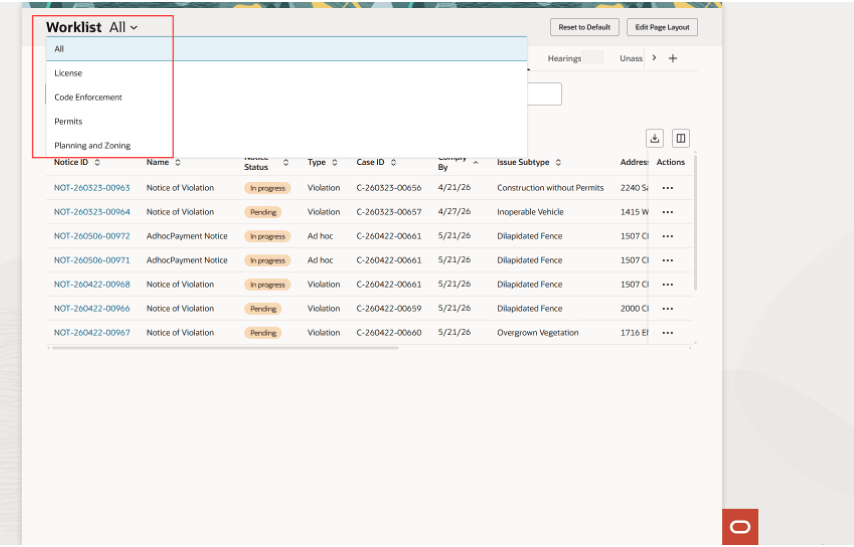Viewport: 854px width, 547px height.
Task: Open actions menu for NOT-260323-00963
Action: 668,188
